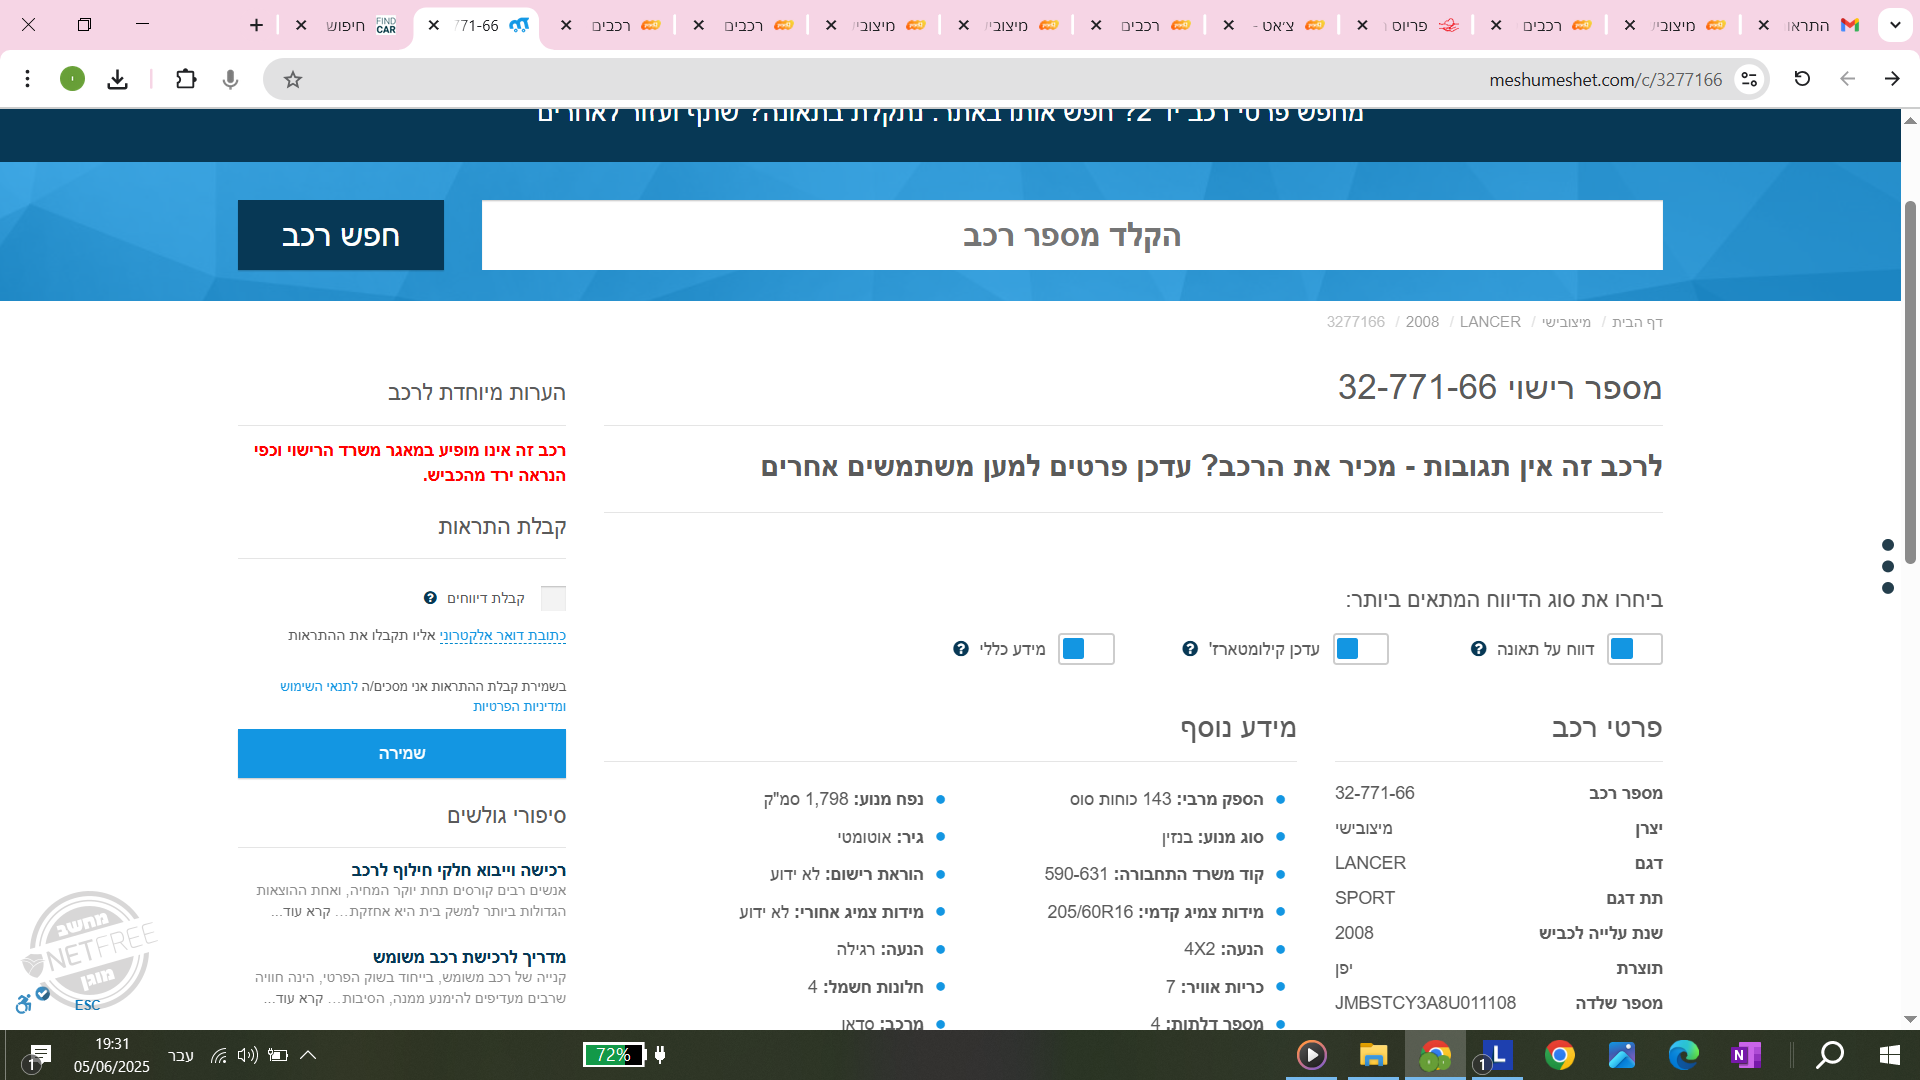
Task: Activate voice search microphone icon
Action: [231, 79]
